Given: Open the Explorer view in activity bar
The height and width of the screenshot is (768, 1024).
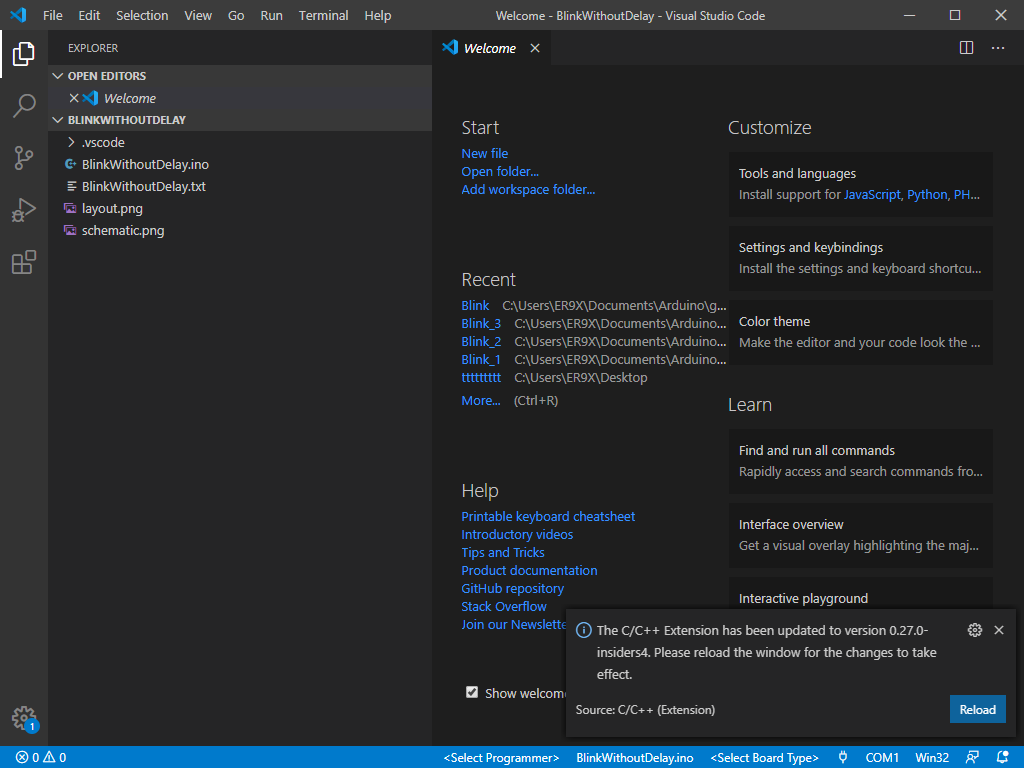Looking at the screenshot, I should tap(24, 54).
